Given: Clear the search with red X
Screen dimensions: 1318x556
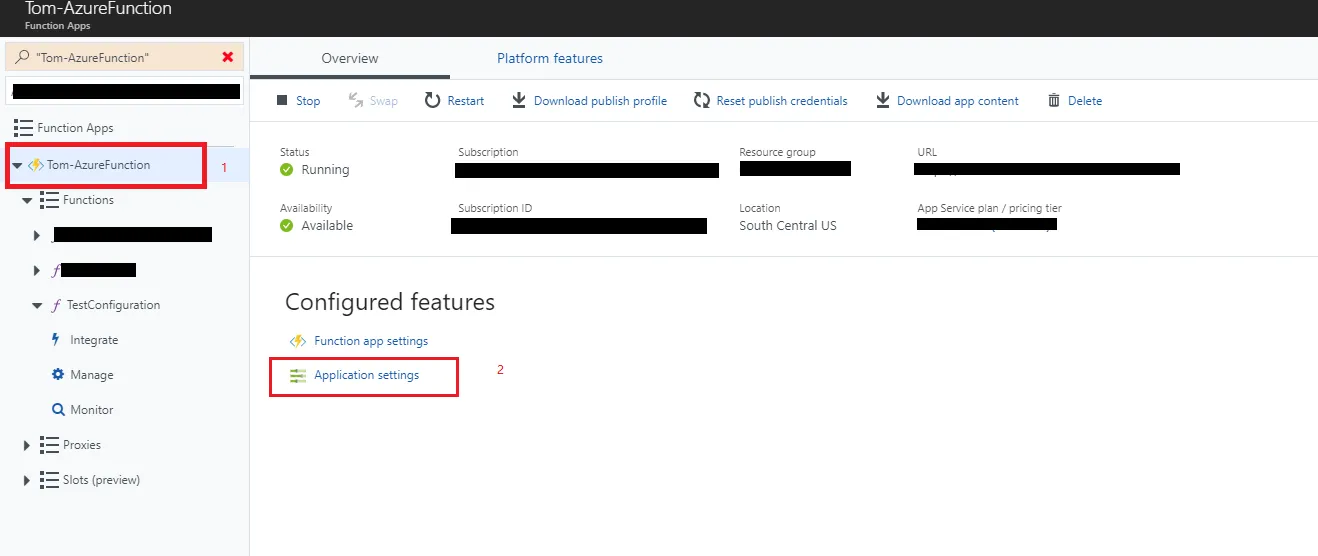Looking at the screenshot, I should [228, 57].
